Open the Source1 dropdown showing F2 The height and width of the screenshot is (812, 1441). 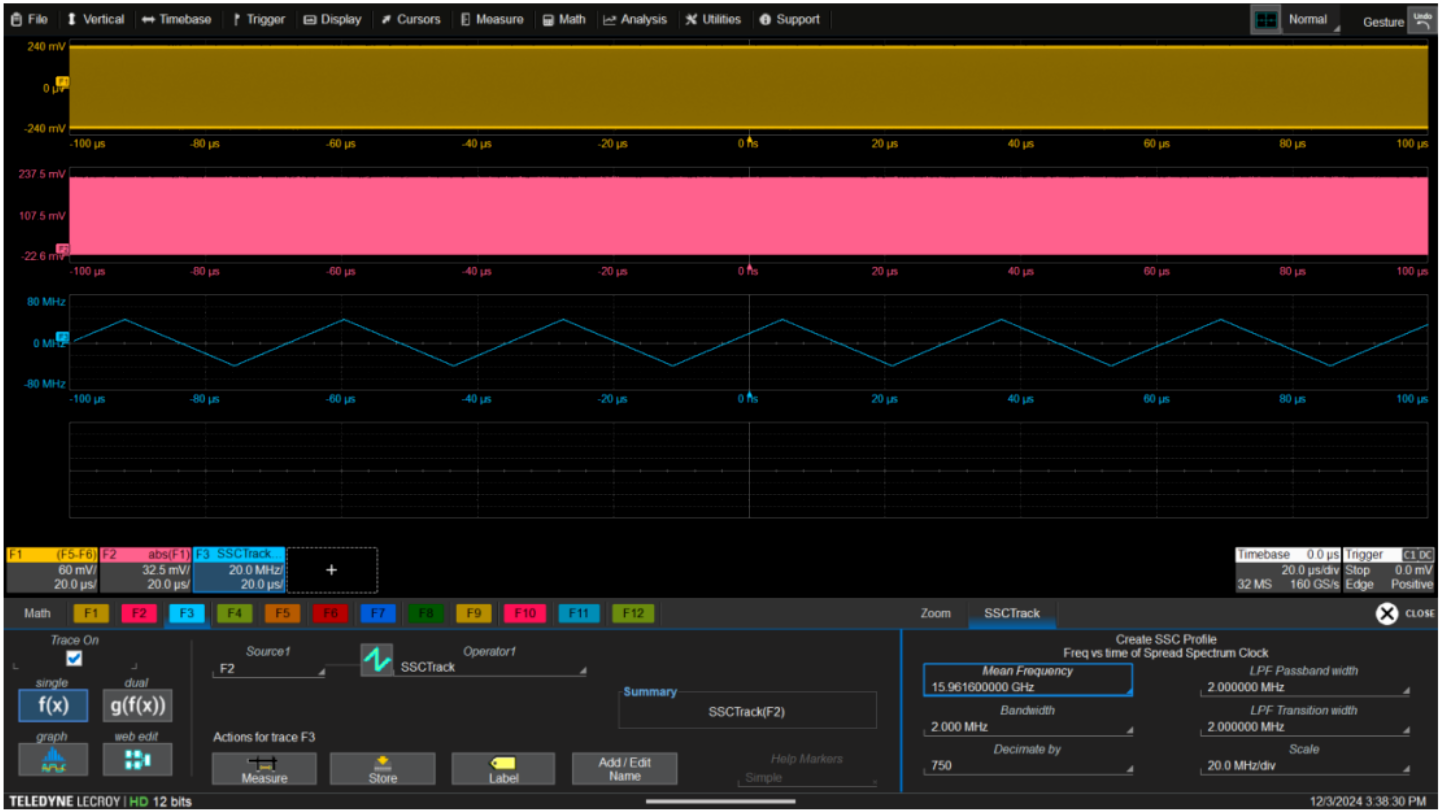point(269,669)
